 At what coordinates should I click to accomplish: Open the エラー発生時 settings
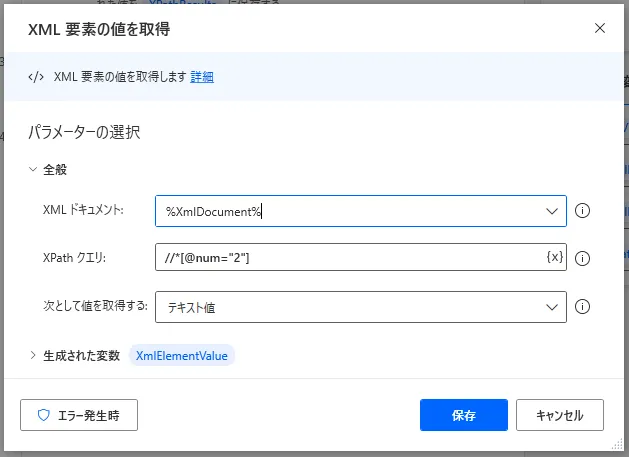(x=79, y=415)
